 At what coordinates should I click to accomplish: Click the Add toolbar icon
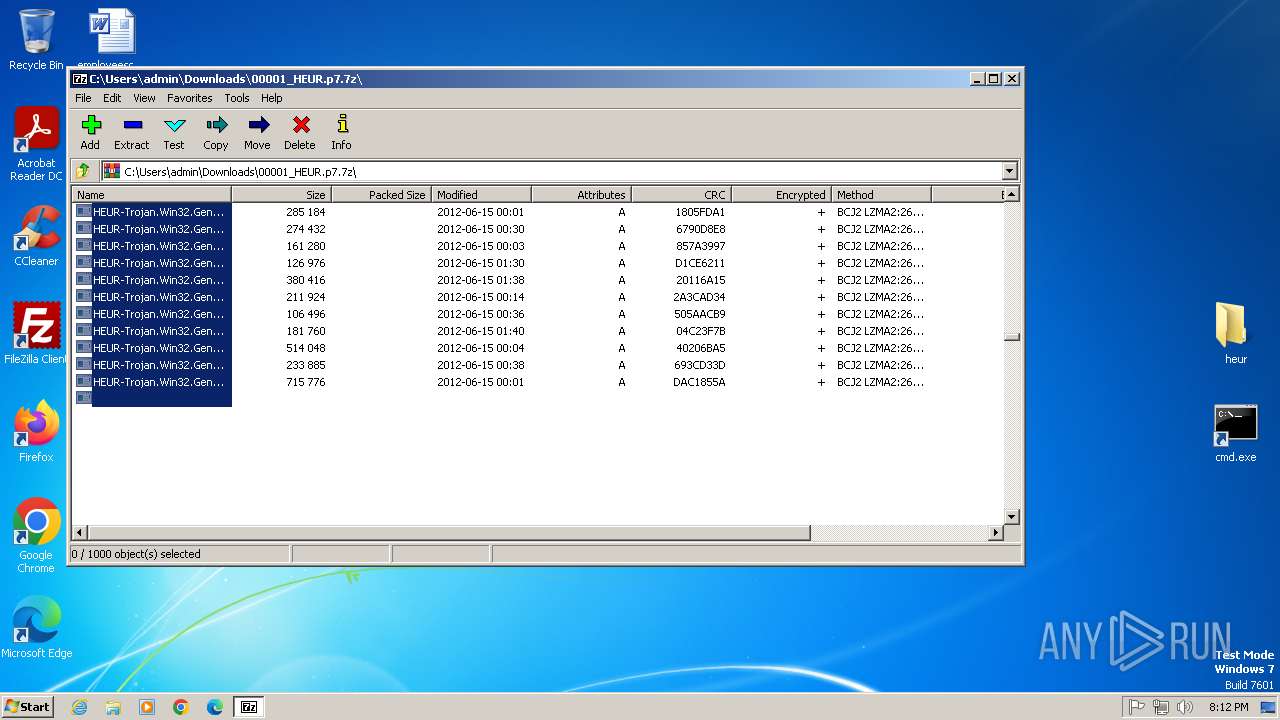[x=90, y=132]
